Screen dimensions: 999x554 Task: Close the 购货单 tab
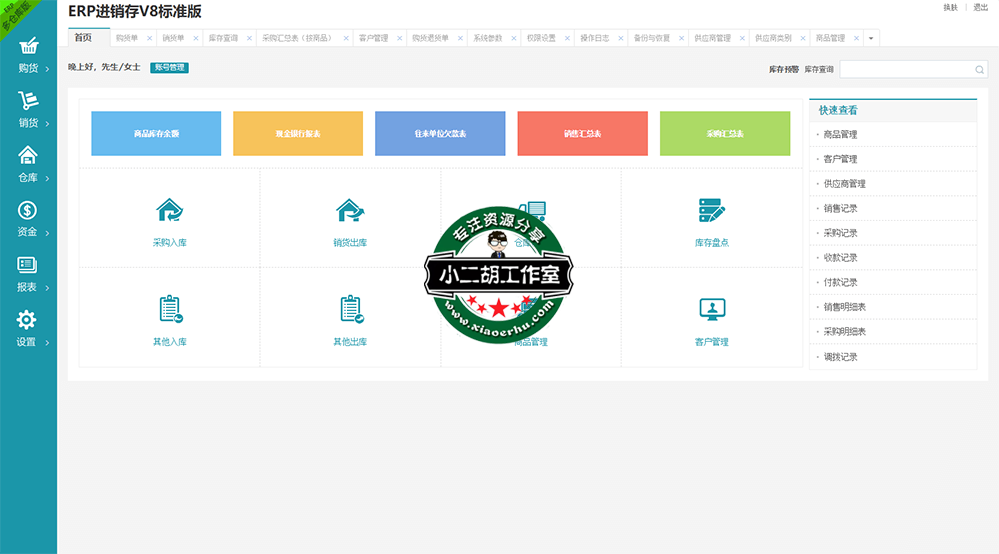tap(149, 38)
